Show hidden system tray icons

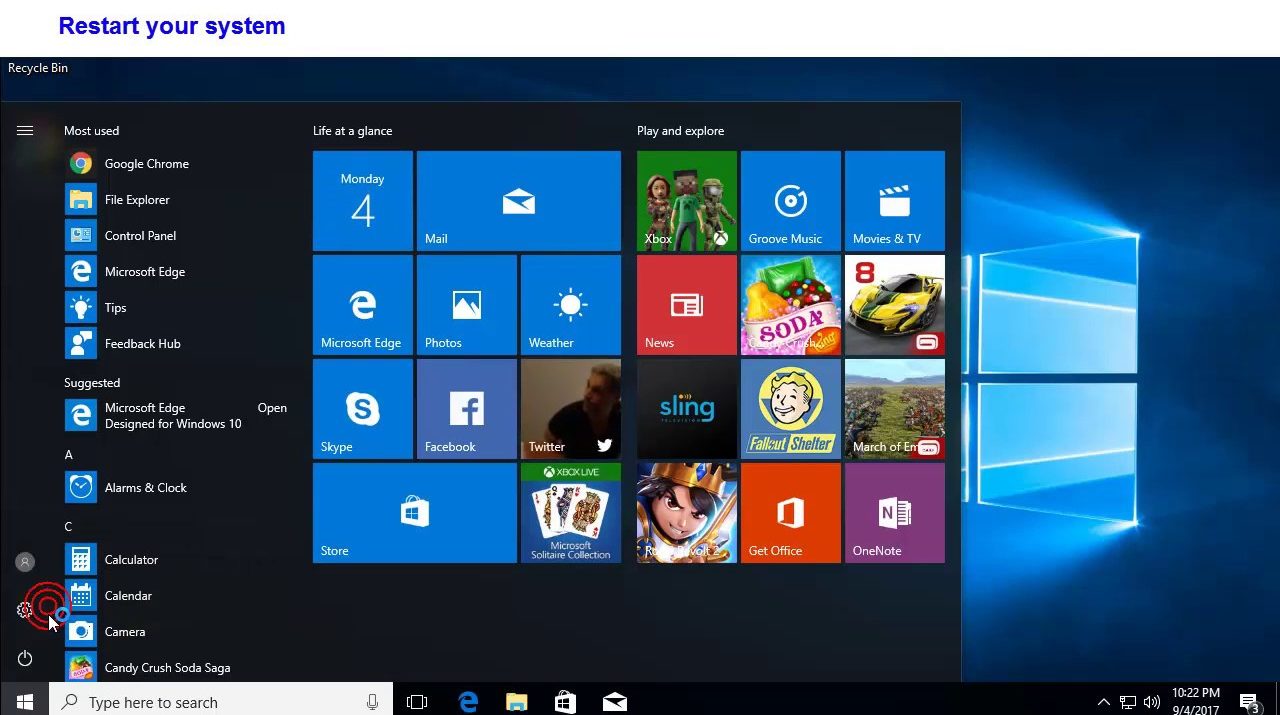tap(1103, 702)
